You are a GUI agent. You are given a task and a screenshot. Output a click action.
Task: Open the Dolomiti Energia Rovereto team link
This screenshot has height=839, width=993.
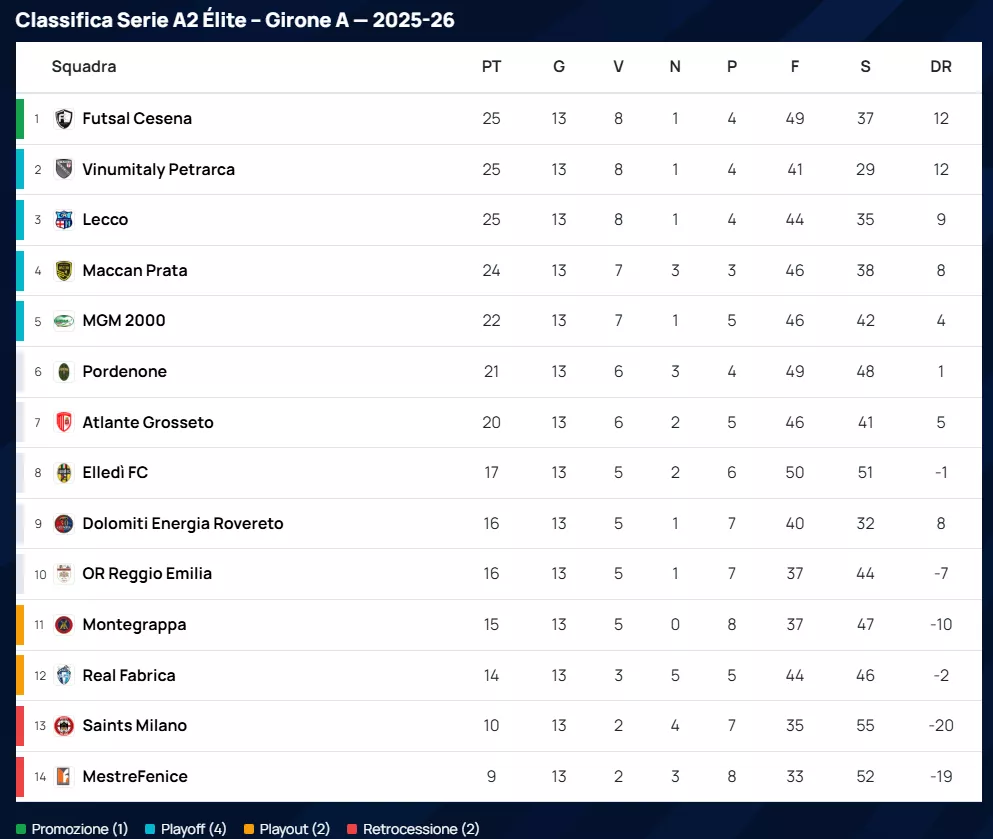click(183, 524)
